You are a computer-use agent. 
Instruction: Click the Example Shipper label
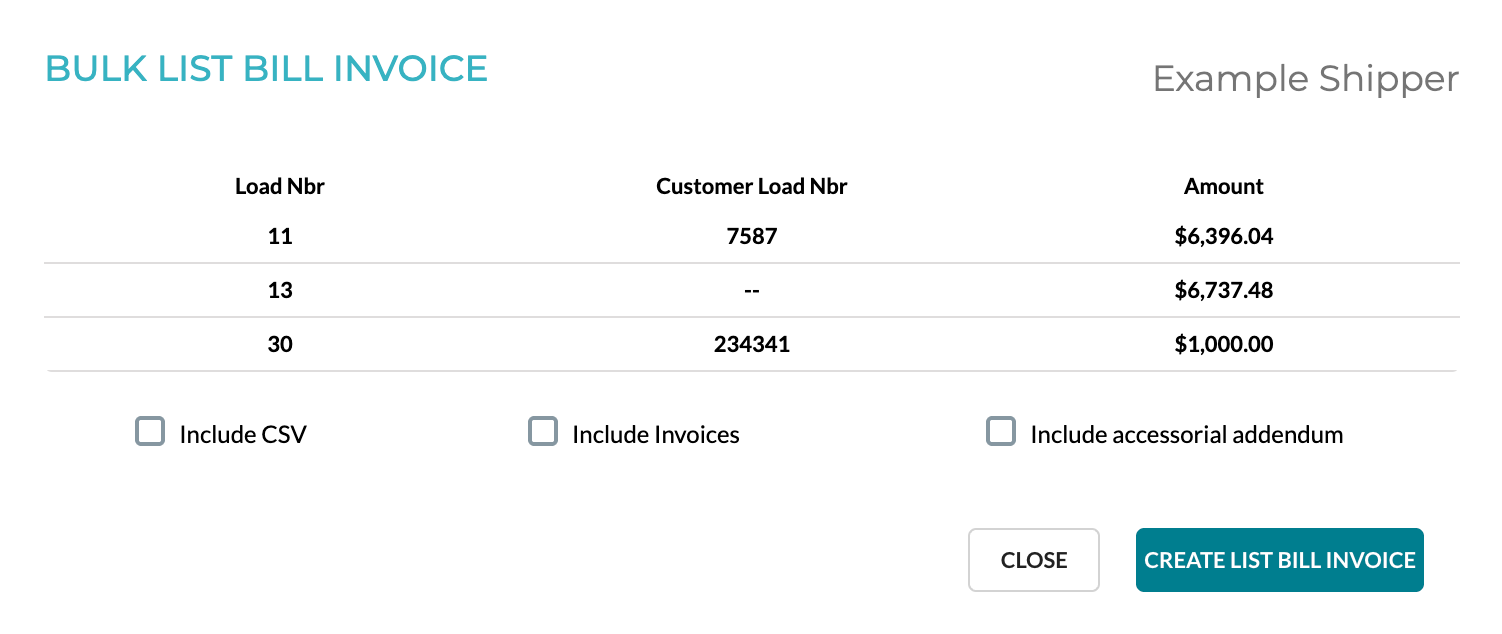pos(1305,79)
